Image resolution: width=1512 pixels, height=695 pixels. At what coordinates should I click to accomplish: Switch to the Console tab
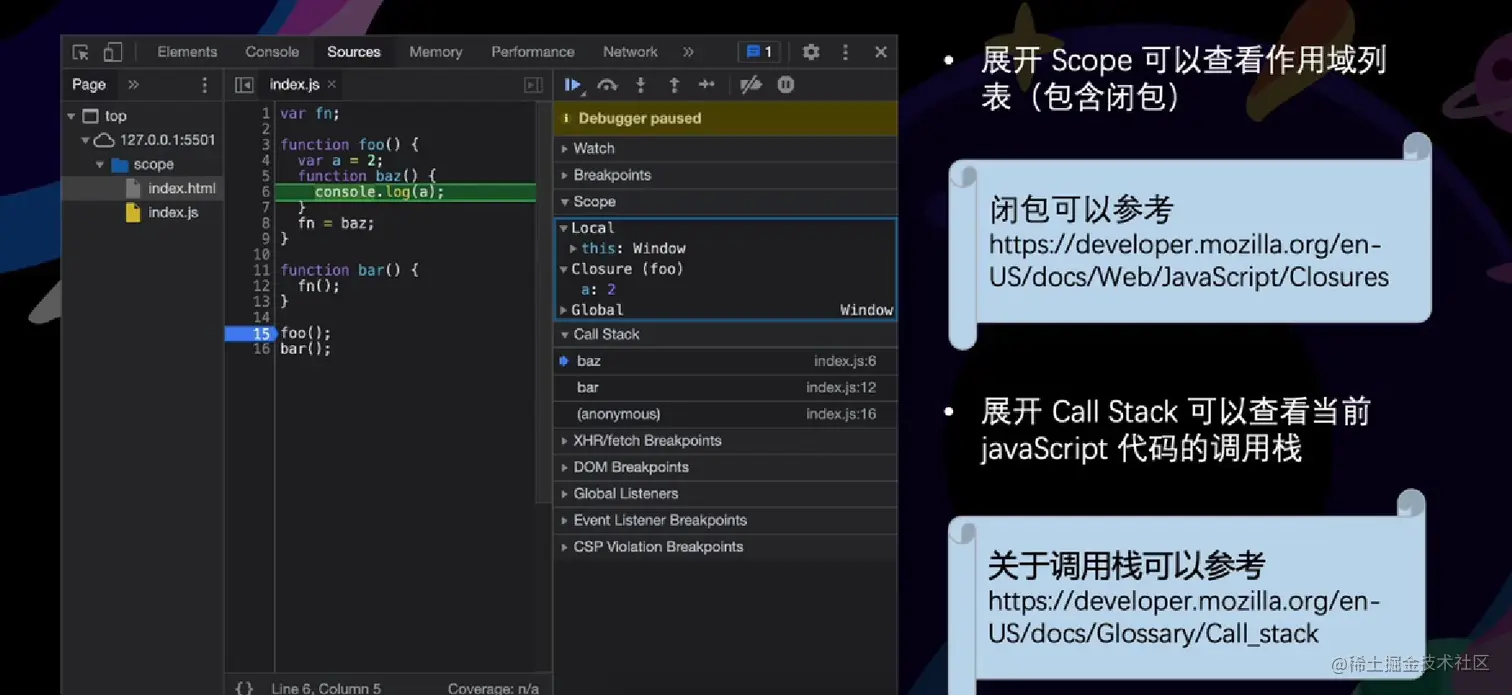272,52
